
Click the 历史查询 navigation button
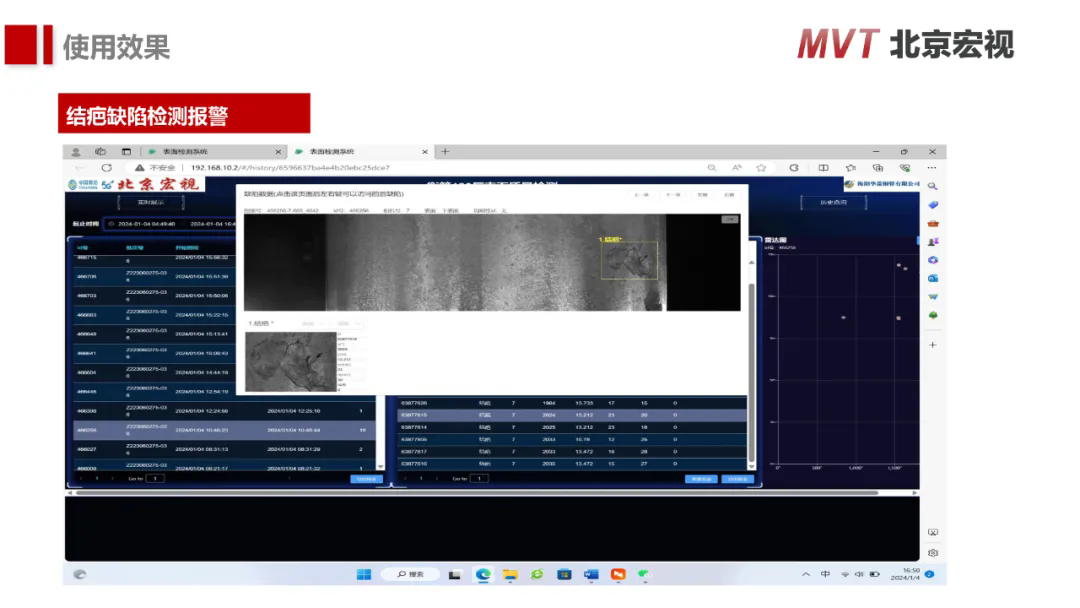pyautogui.click(x=833, y=202)
